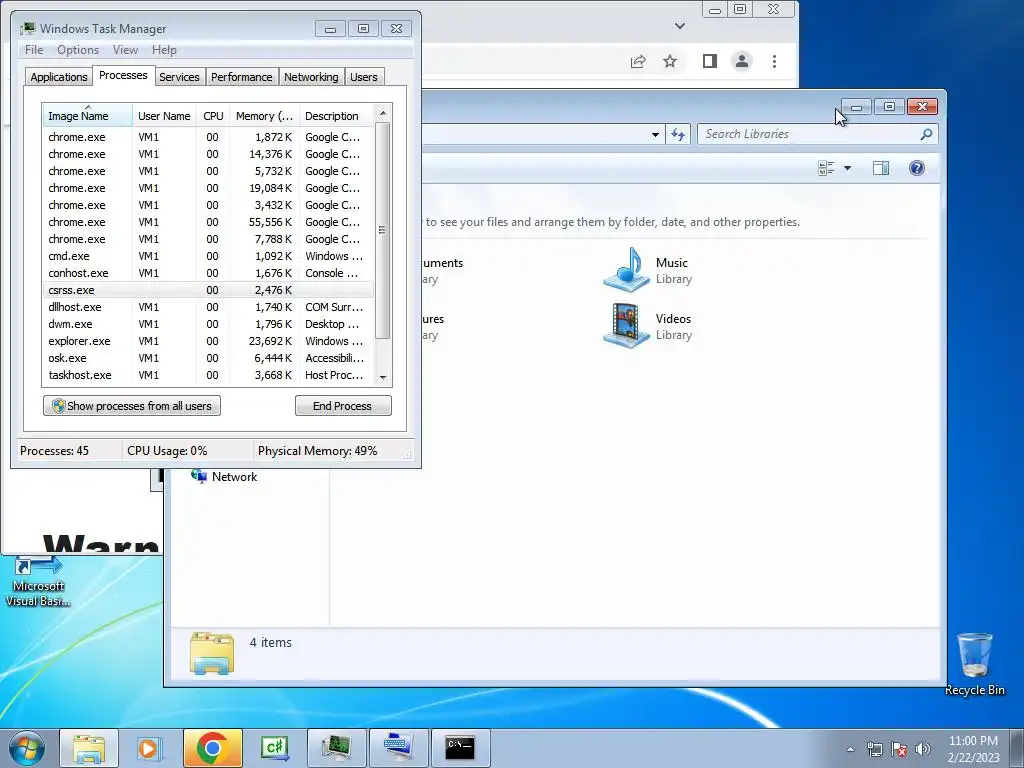Switch to Chrome in the taskbar
The width and height of the screenshot is (1024, 768).
pyautogui.click(x=212, y=748)
